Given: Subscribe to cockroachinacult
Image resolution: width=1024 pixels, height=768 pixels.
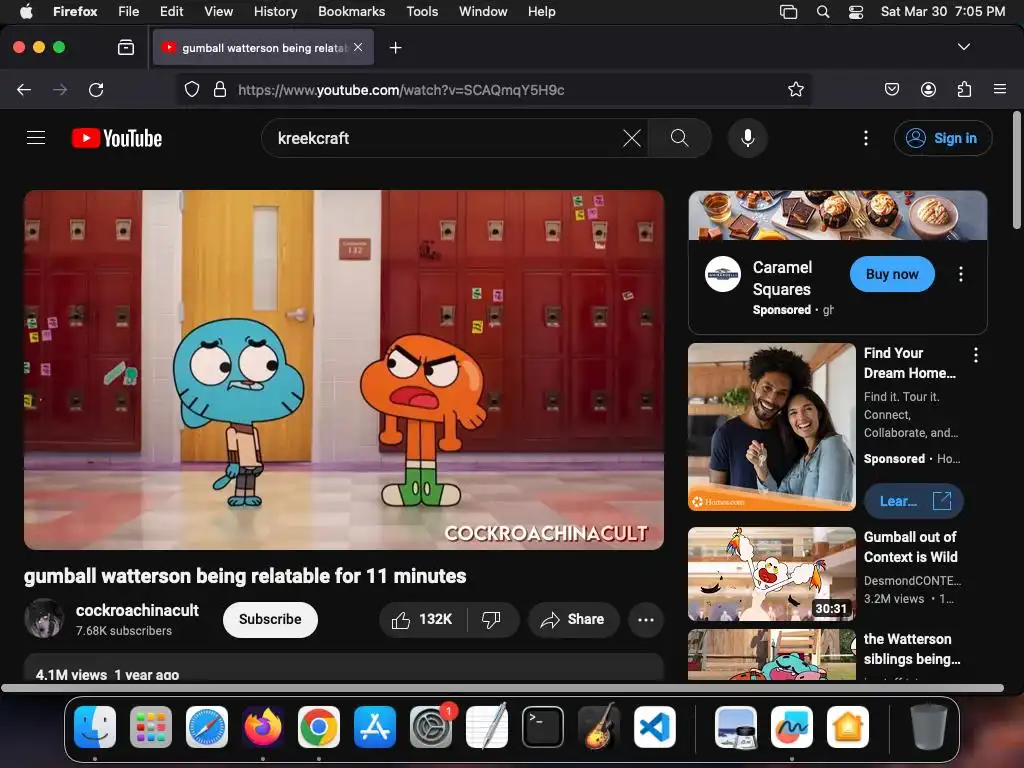Looking at the screenshot, I should point(270,619).
